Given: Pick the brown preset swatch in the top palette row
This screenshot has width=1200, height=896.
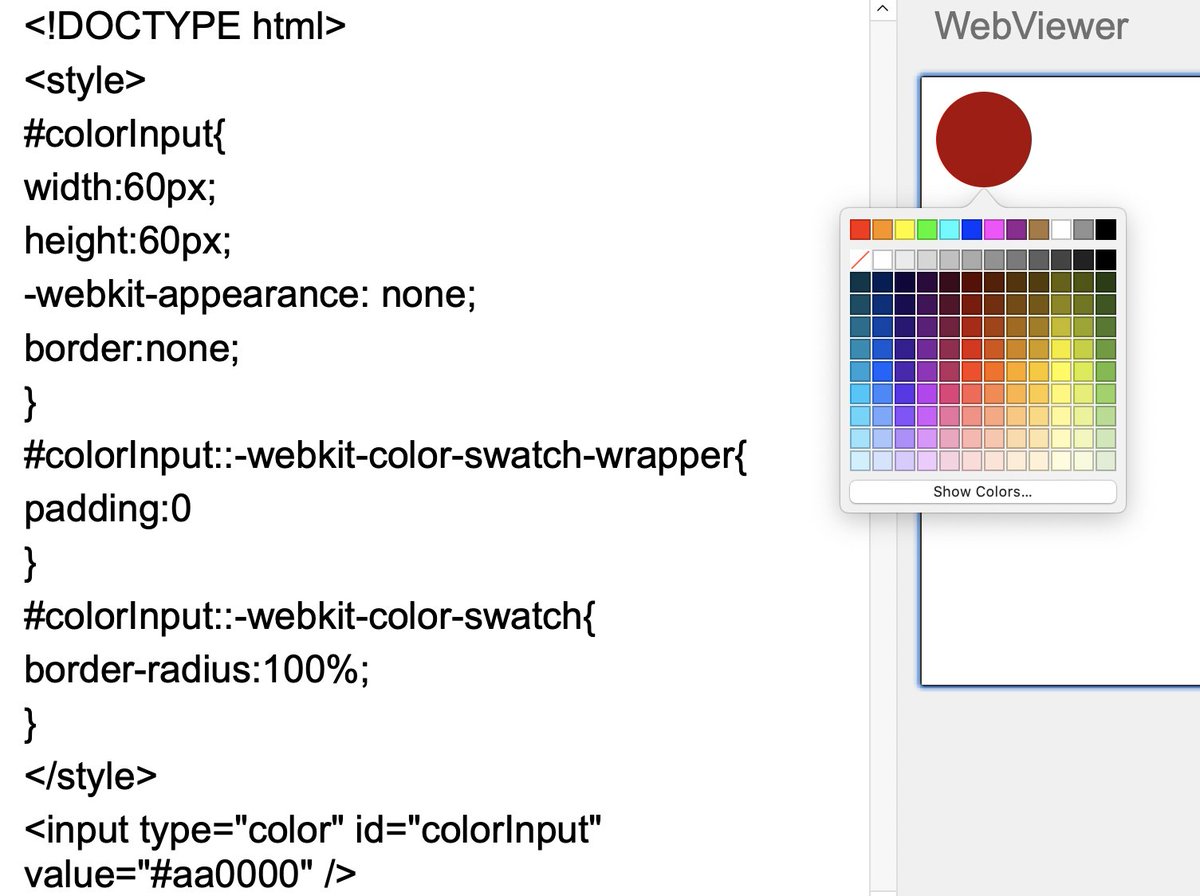Looking at the screenshot, I should point(1038,229).
